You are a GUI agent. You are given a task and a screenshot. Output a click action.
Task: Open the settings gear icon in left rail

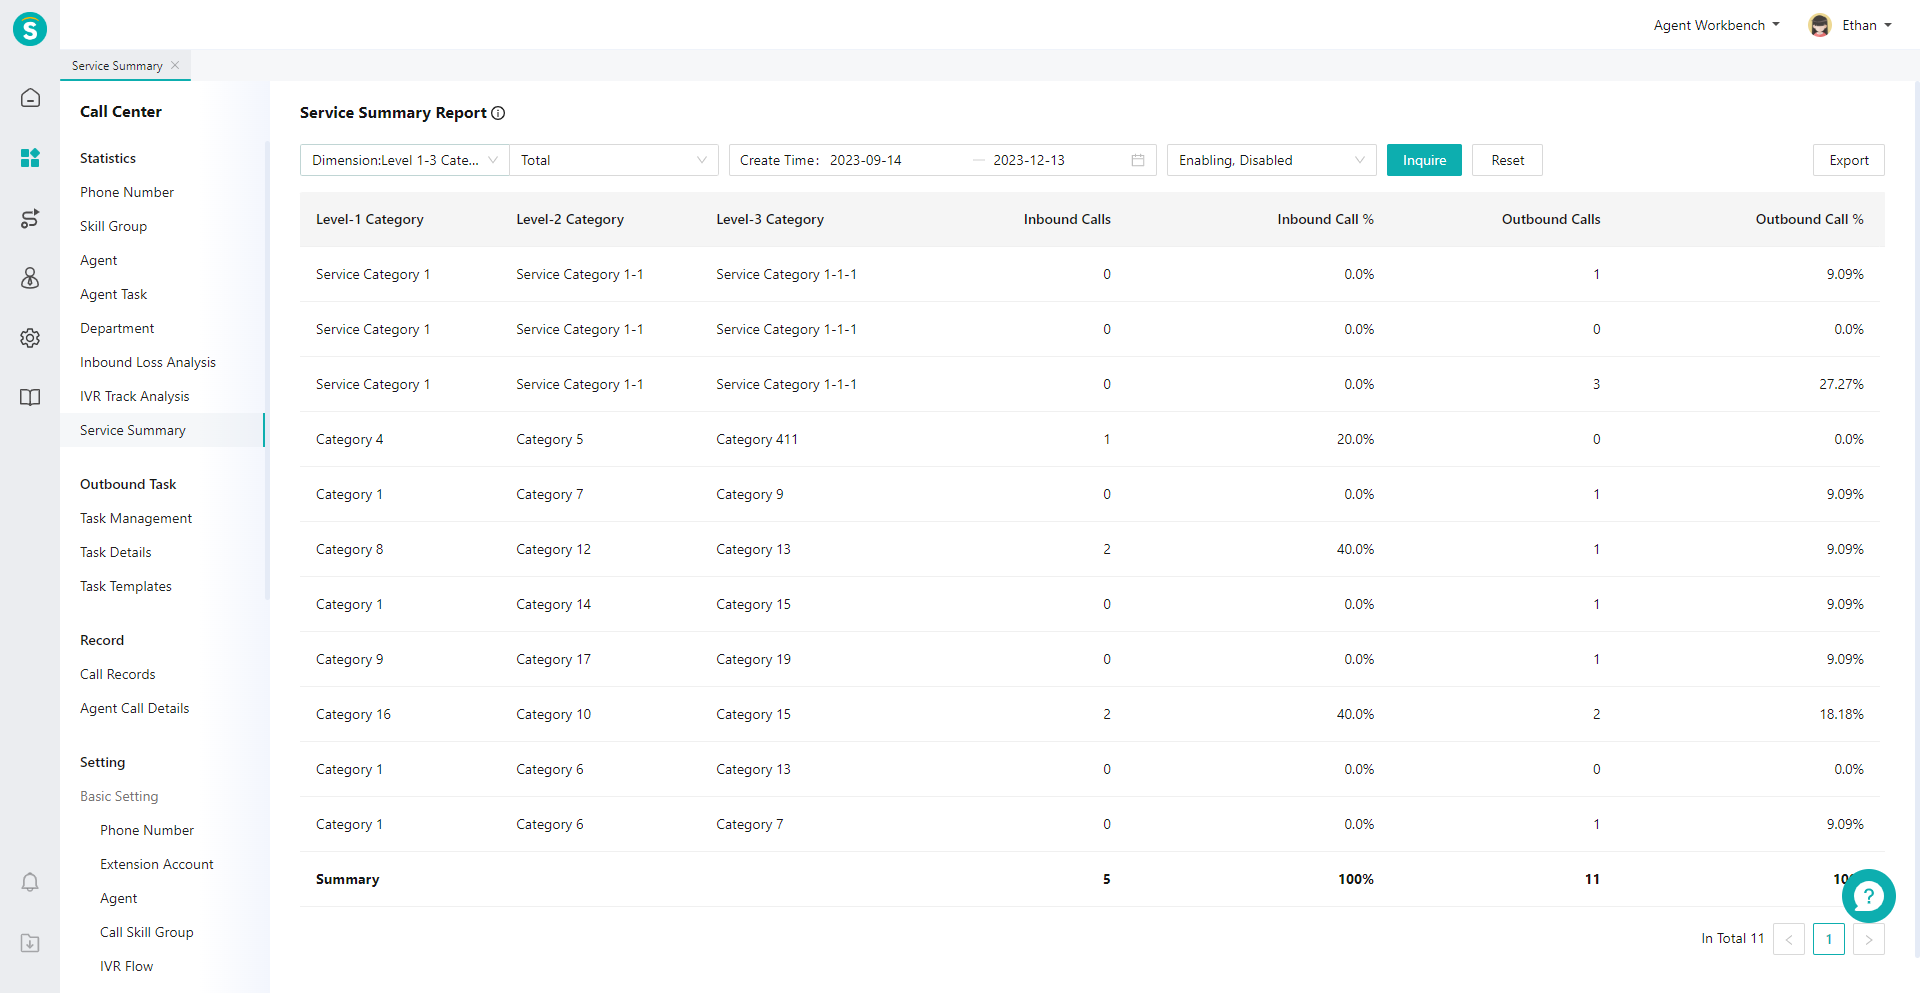pos(30,338)
